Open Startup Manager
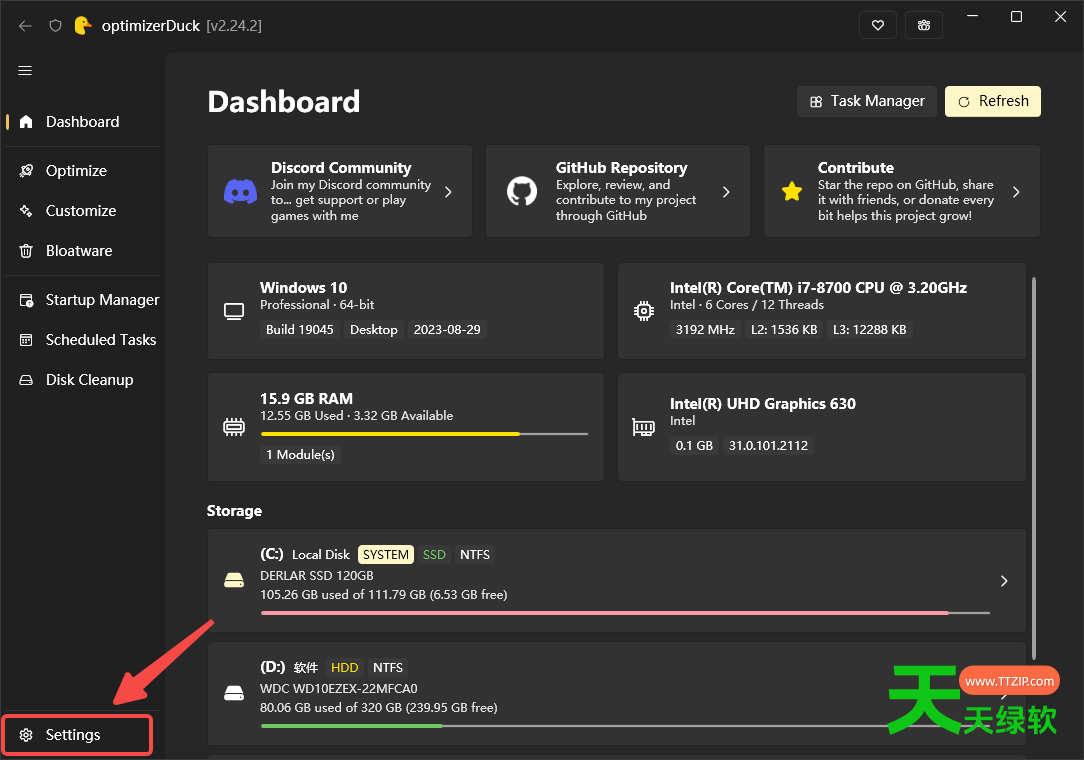1084x760 pixels. (83, 300)
